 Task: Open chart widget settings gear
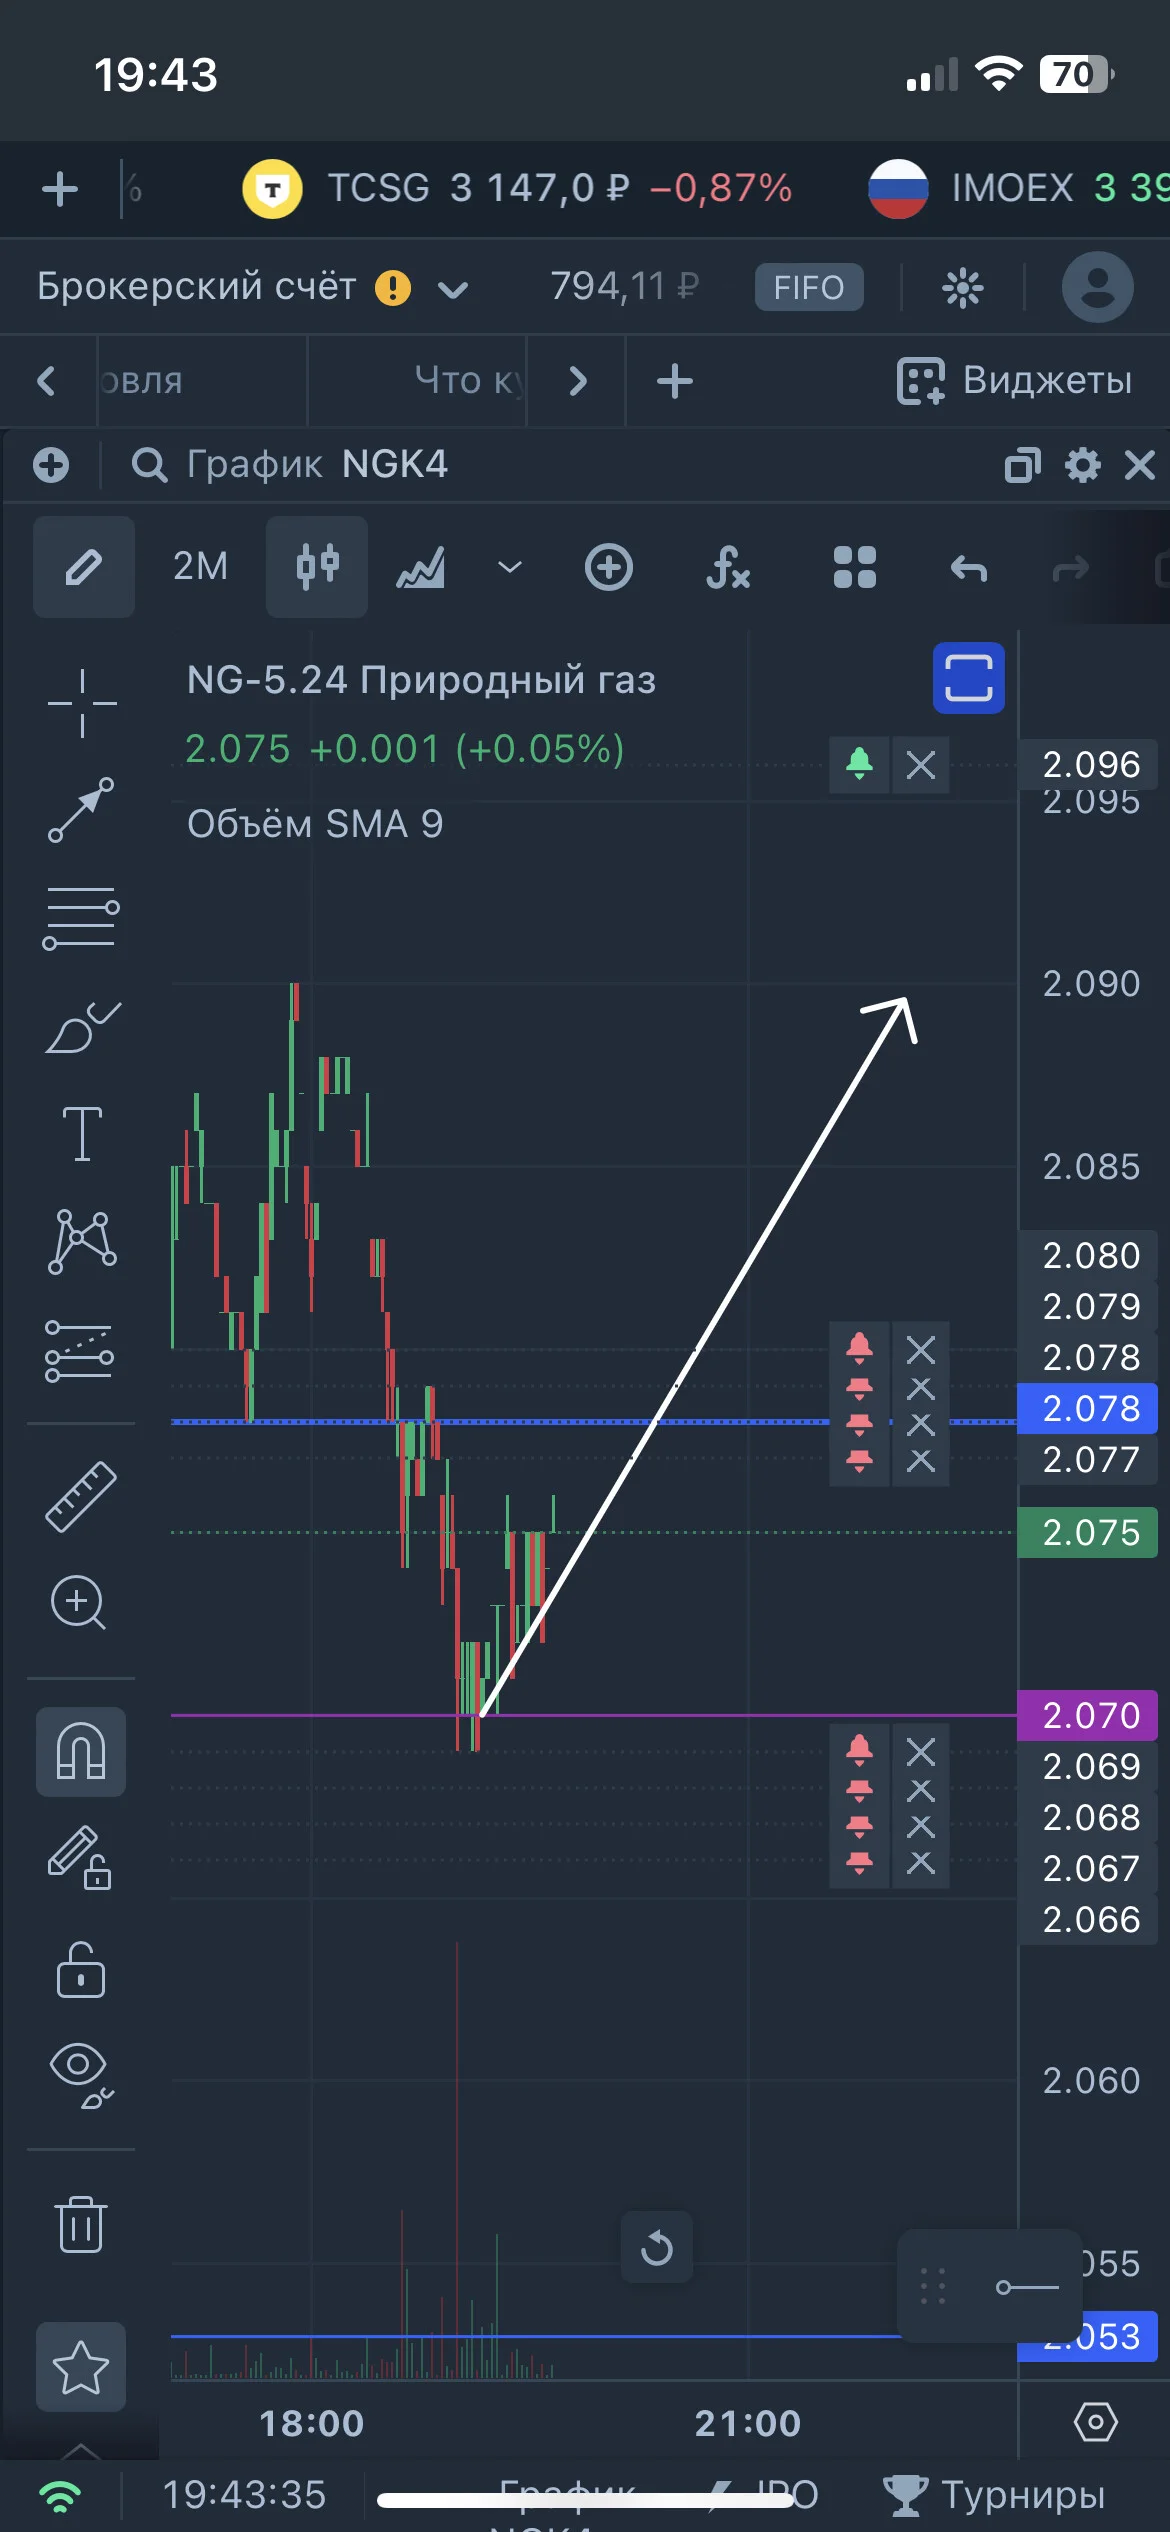point(1083,465)
